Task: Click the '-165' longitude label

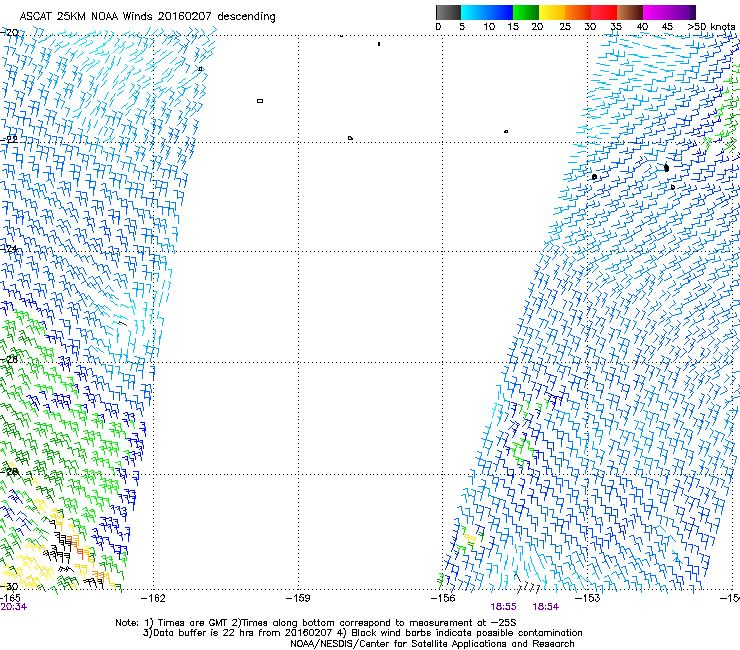Action: click(x=10, y=598)
